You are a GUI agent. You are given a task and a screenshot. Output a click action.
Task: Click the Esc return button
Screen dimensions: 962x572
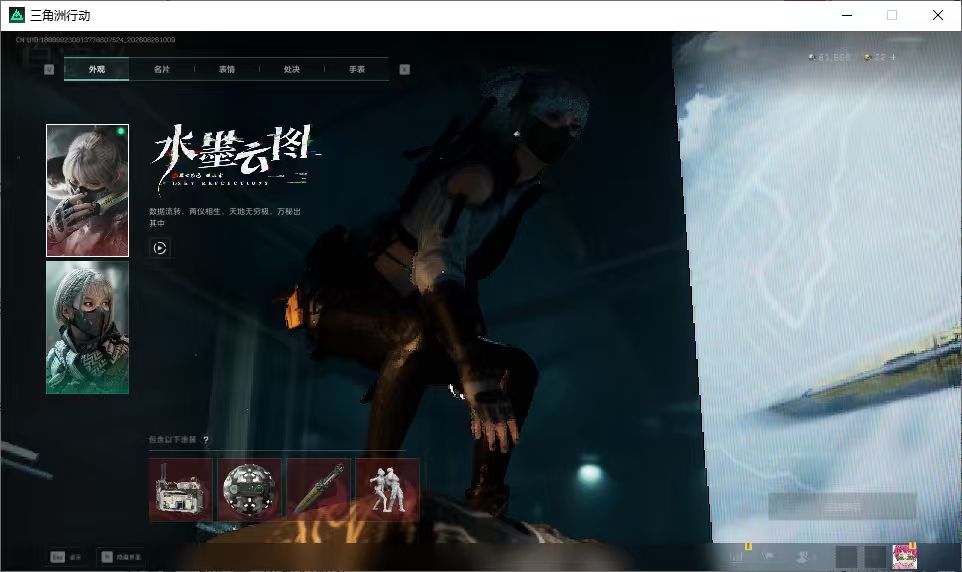coord(66,557)
